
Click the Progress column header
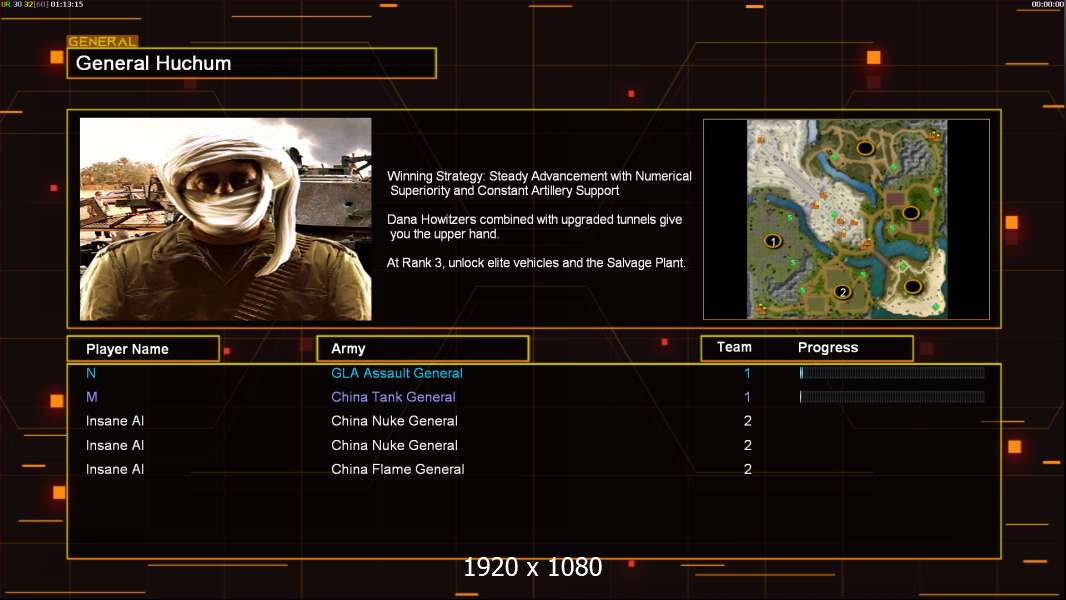[828, 347]
